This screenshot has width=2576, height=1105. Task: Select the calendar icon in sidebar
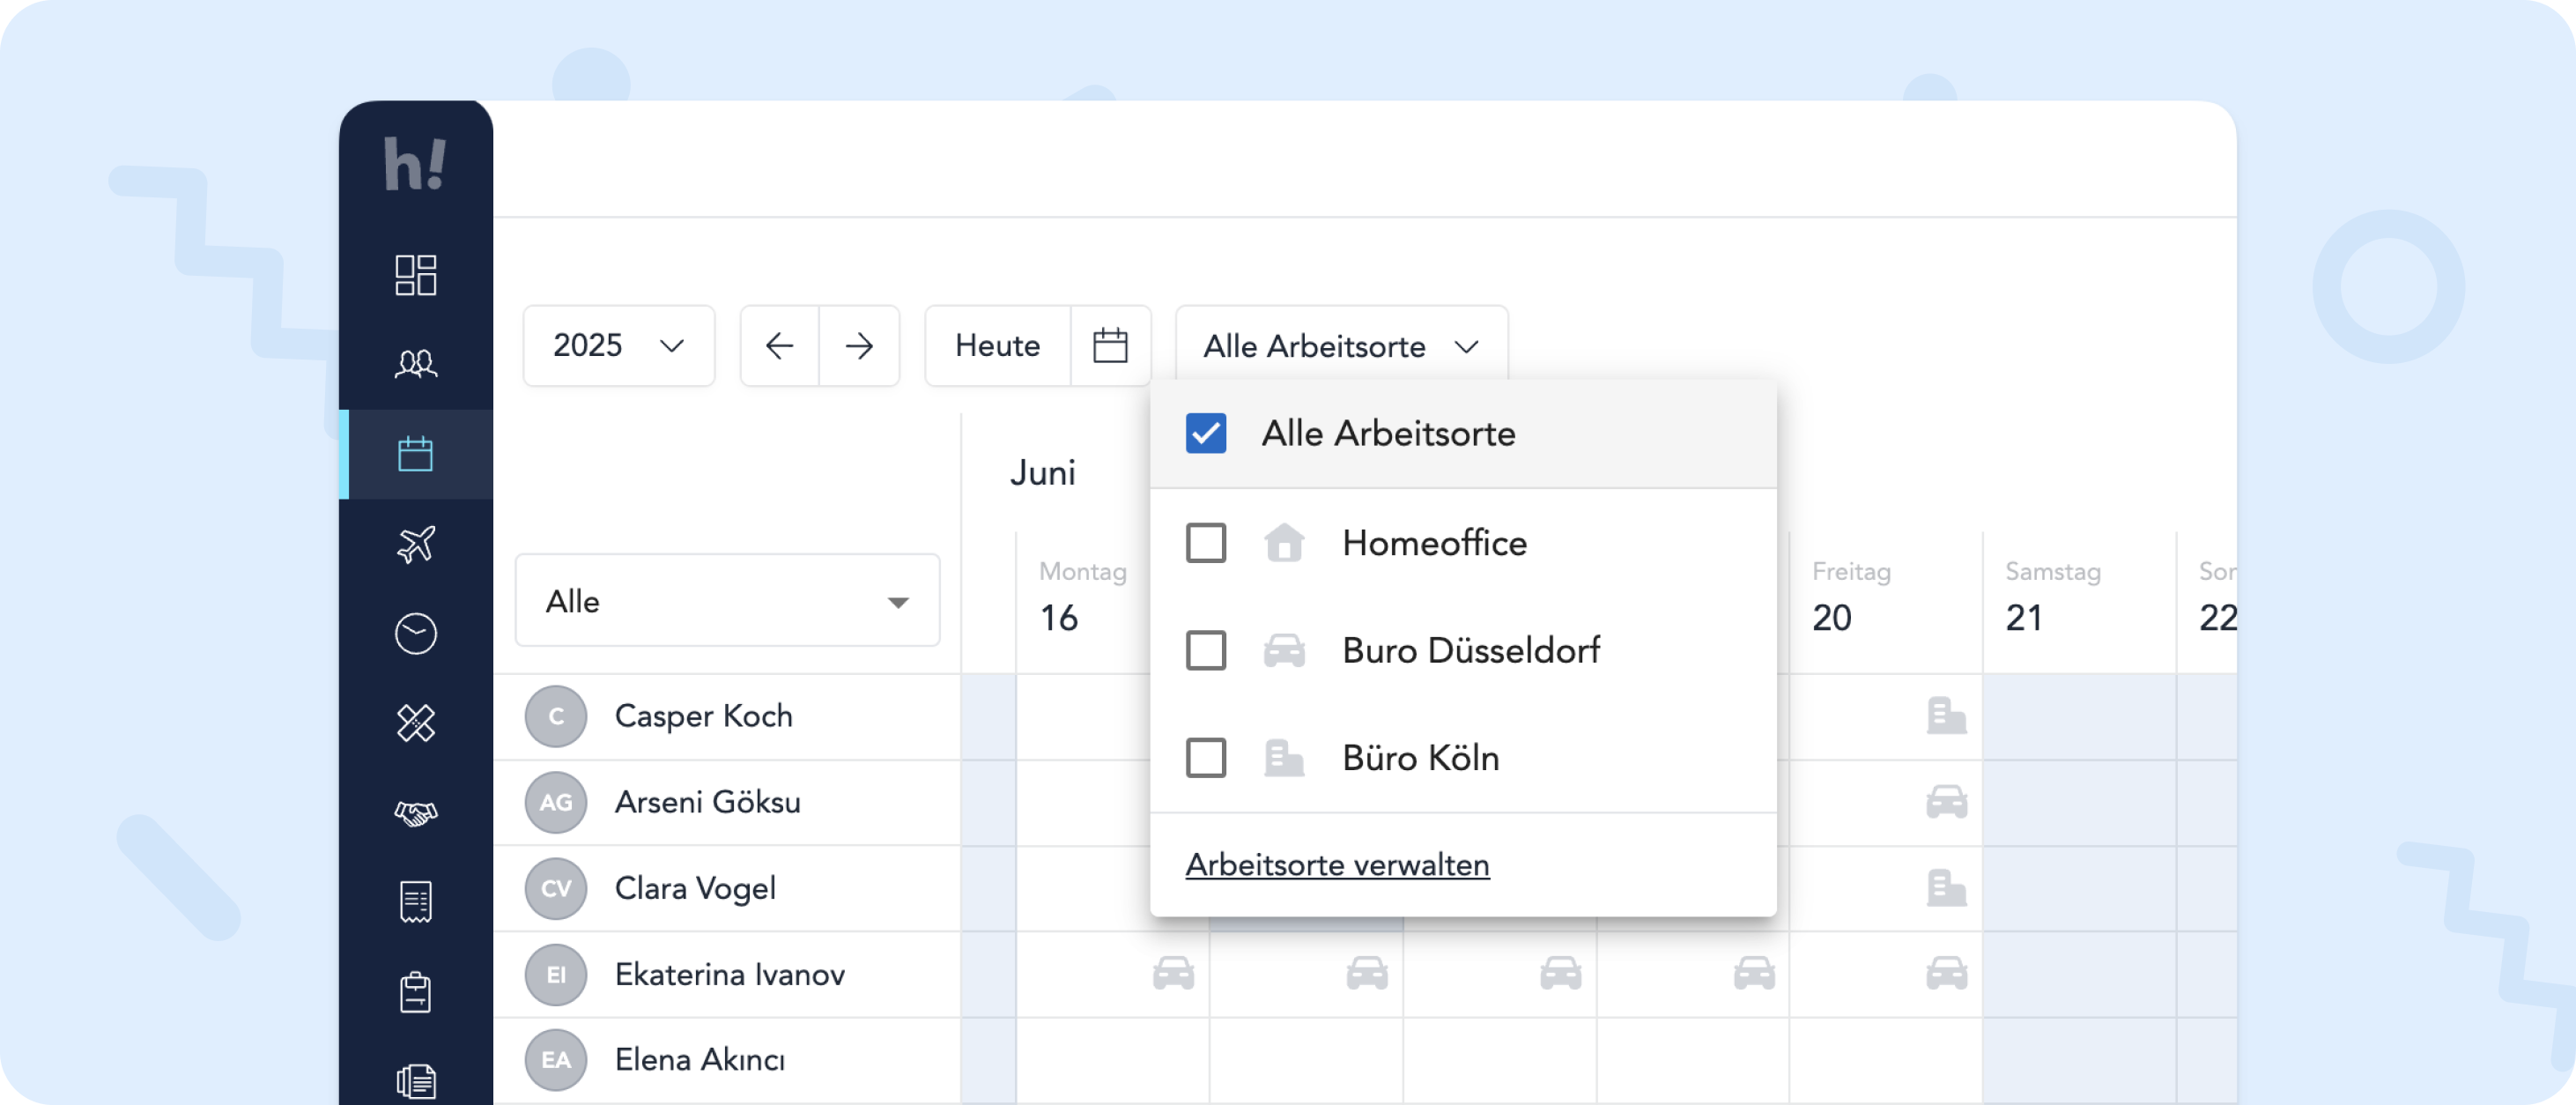tap(415, 454)
